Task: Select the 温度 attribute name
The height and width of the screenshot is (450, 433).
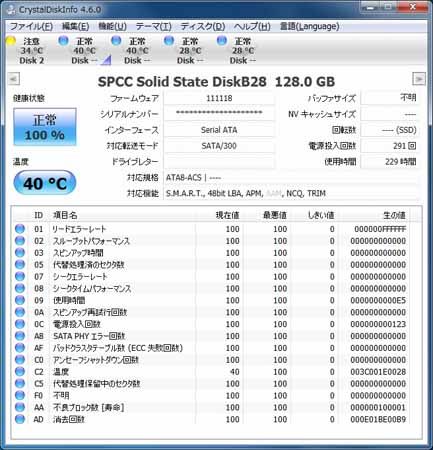Action: [x=61, y=372]
